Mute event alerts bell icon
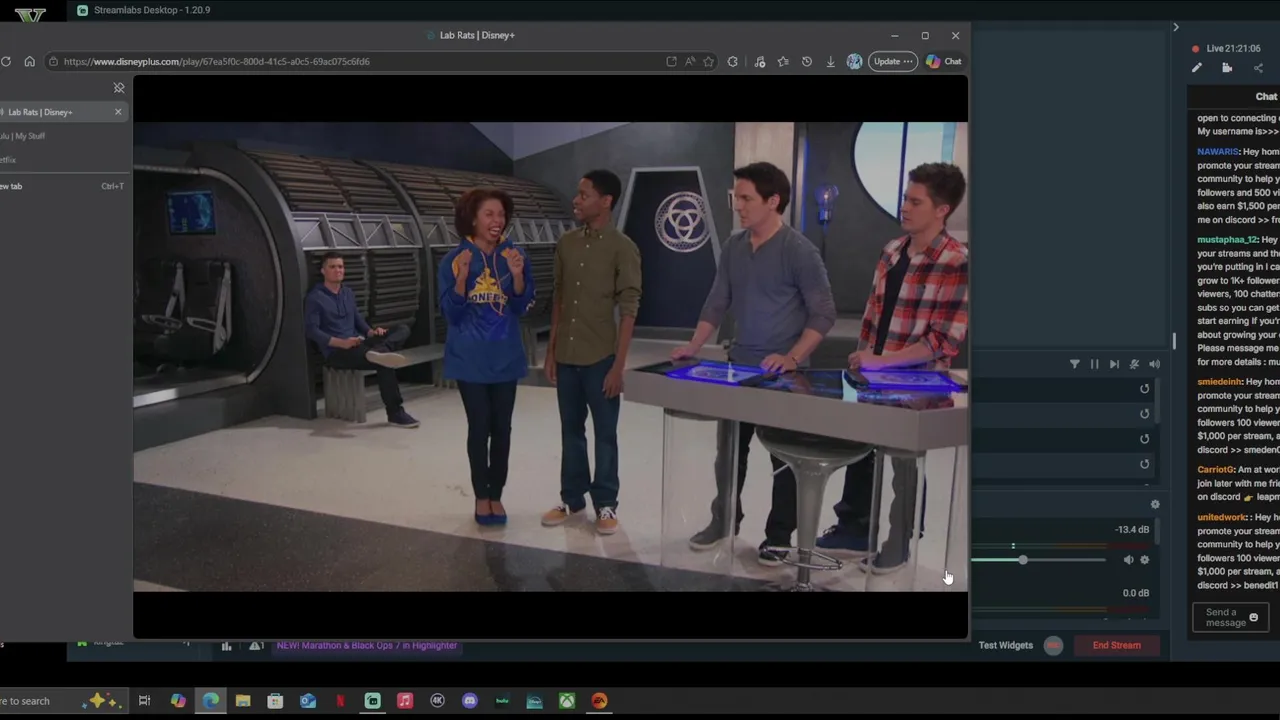Screen dimensions: 1280x720 pos(1134,365)
